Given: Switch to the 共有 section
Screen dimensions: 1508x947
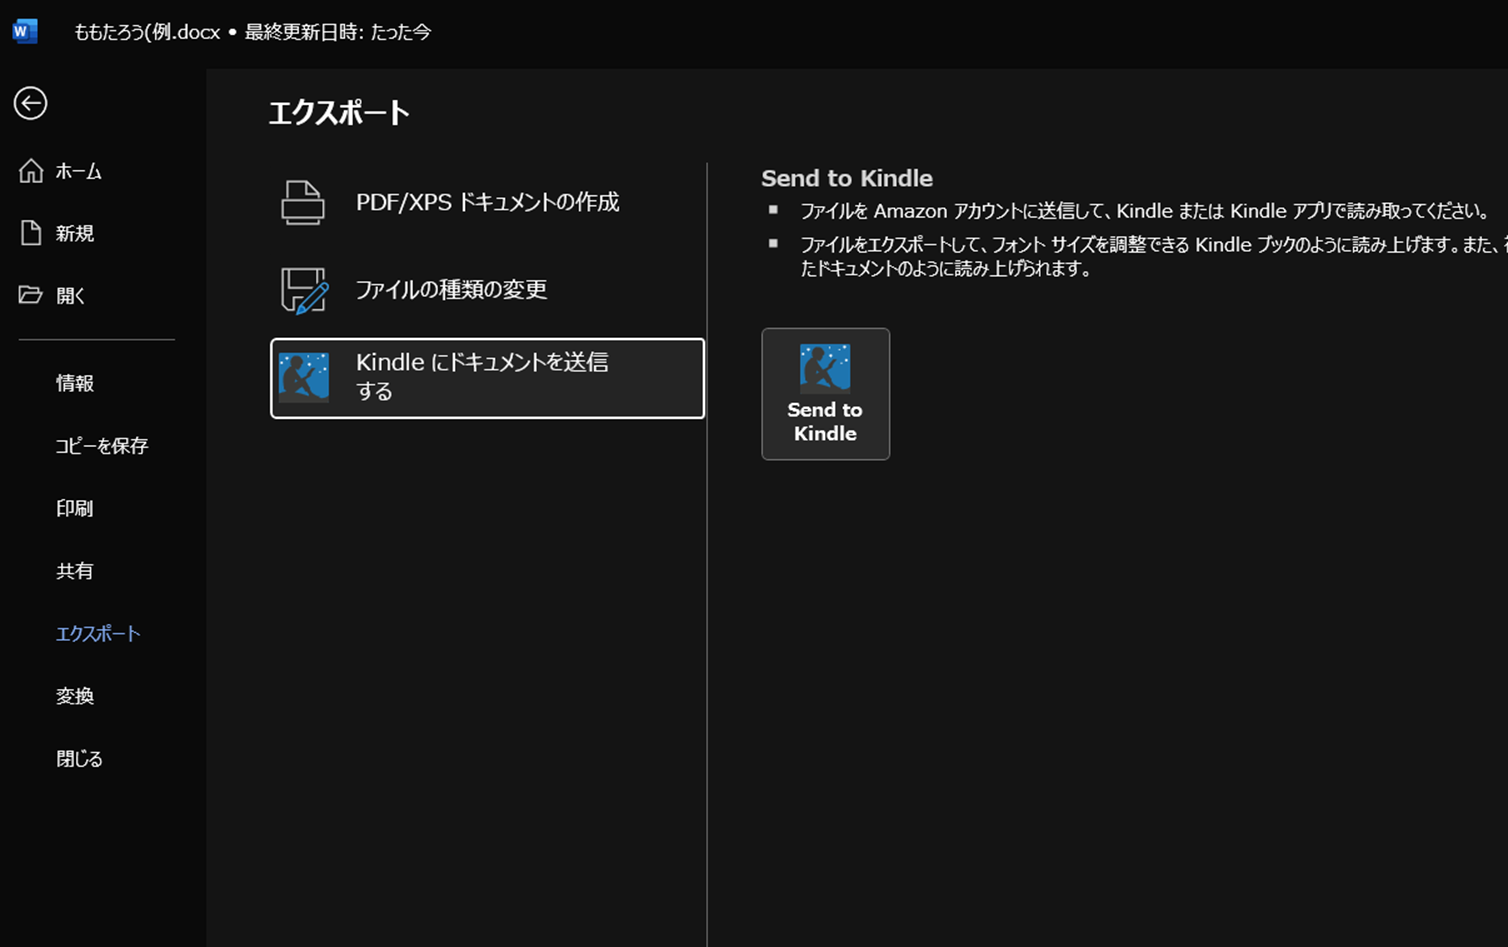Looking at the screenshot, I should click(75, 571).
